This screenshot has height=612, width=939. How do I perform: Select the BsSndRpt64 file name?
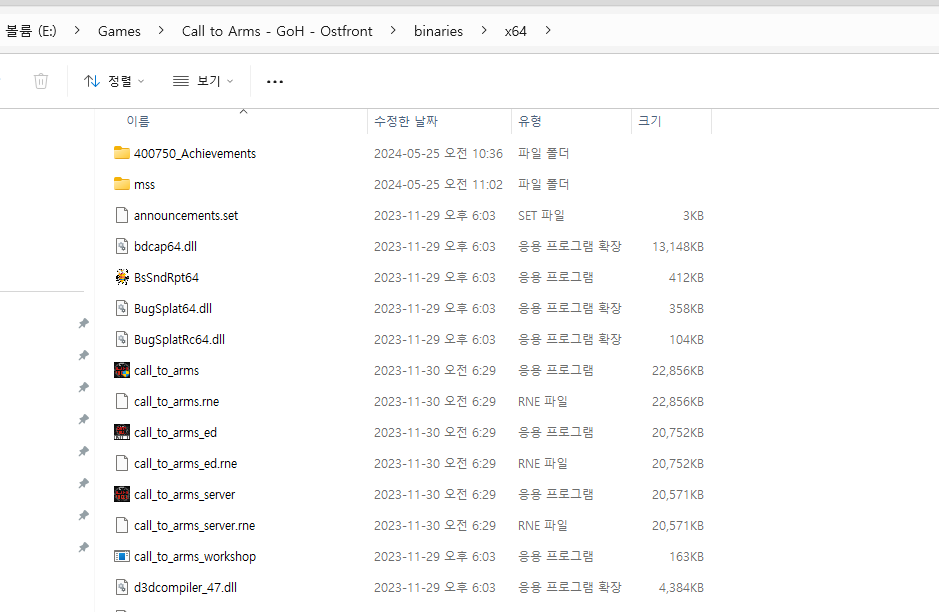pyautogui.click(x=166, y=278)
